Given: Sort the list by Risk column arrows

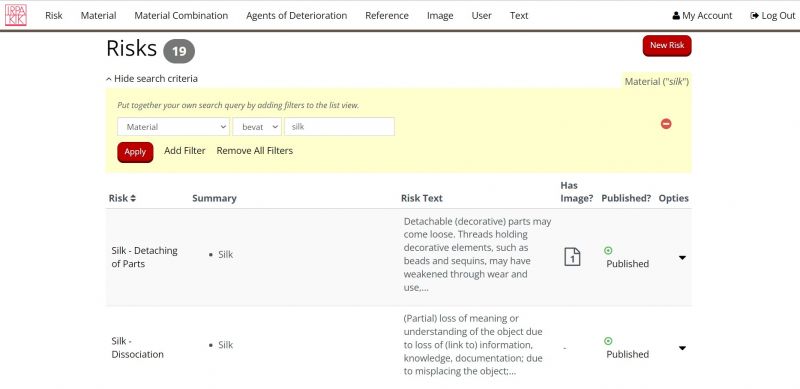Looking at the screenshot, I should tap(133, 198).
